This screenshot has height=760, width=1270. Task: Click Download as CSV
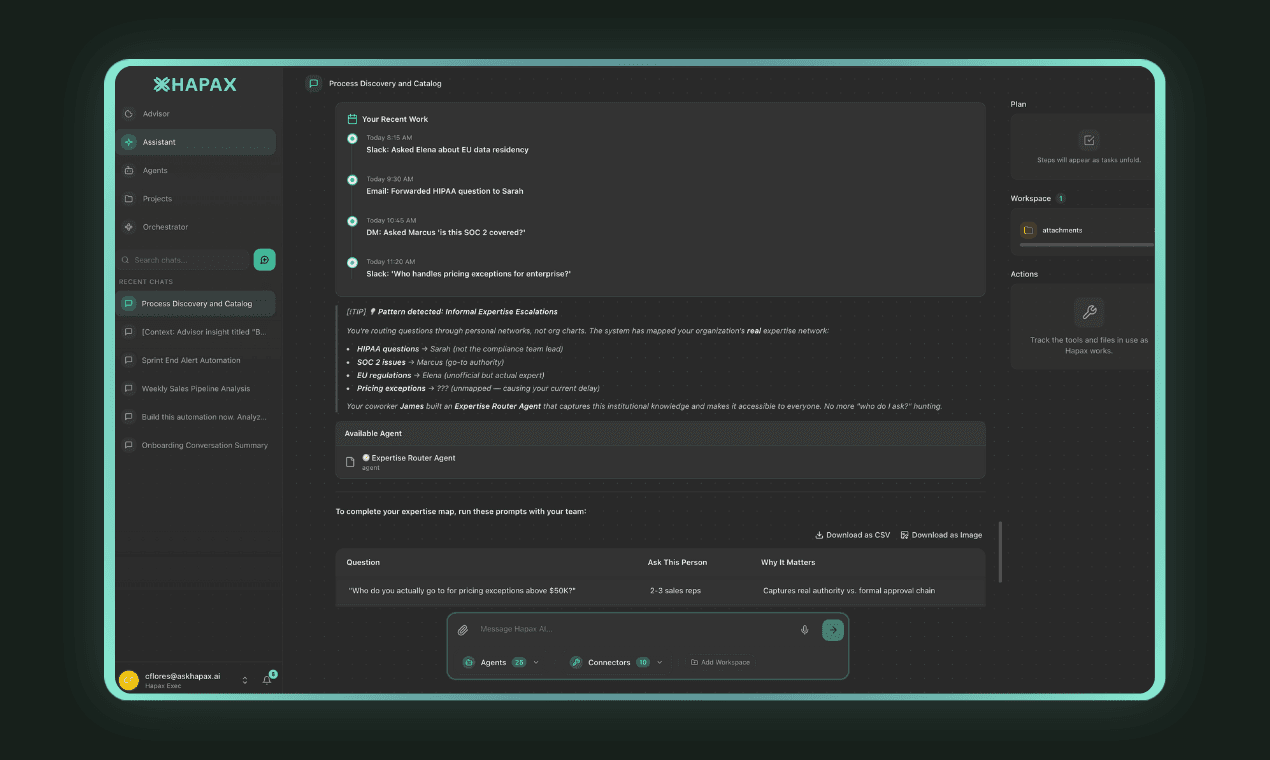tap(852, 535)
